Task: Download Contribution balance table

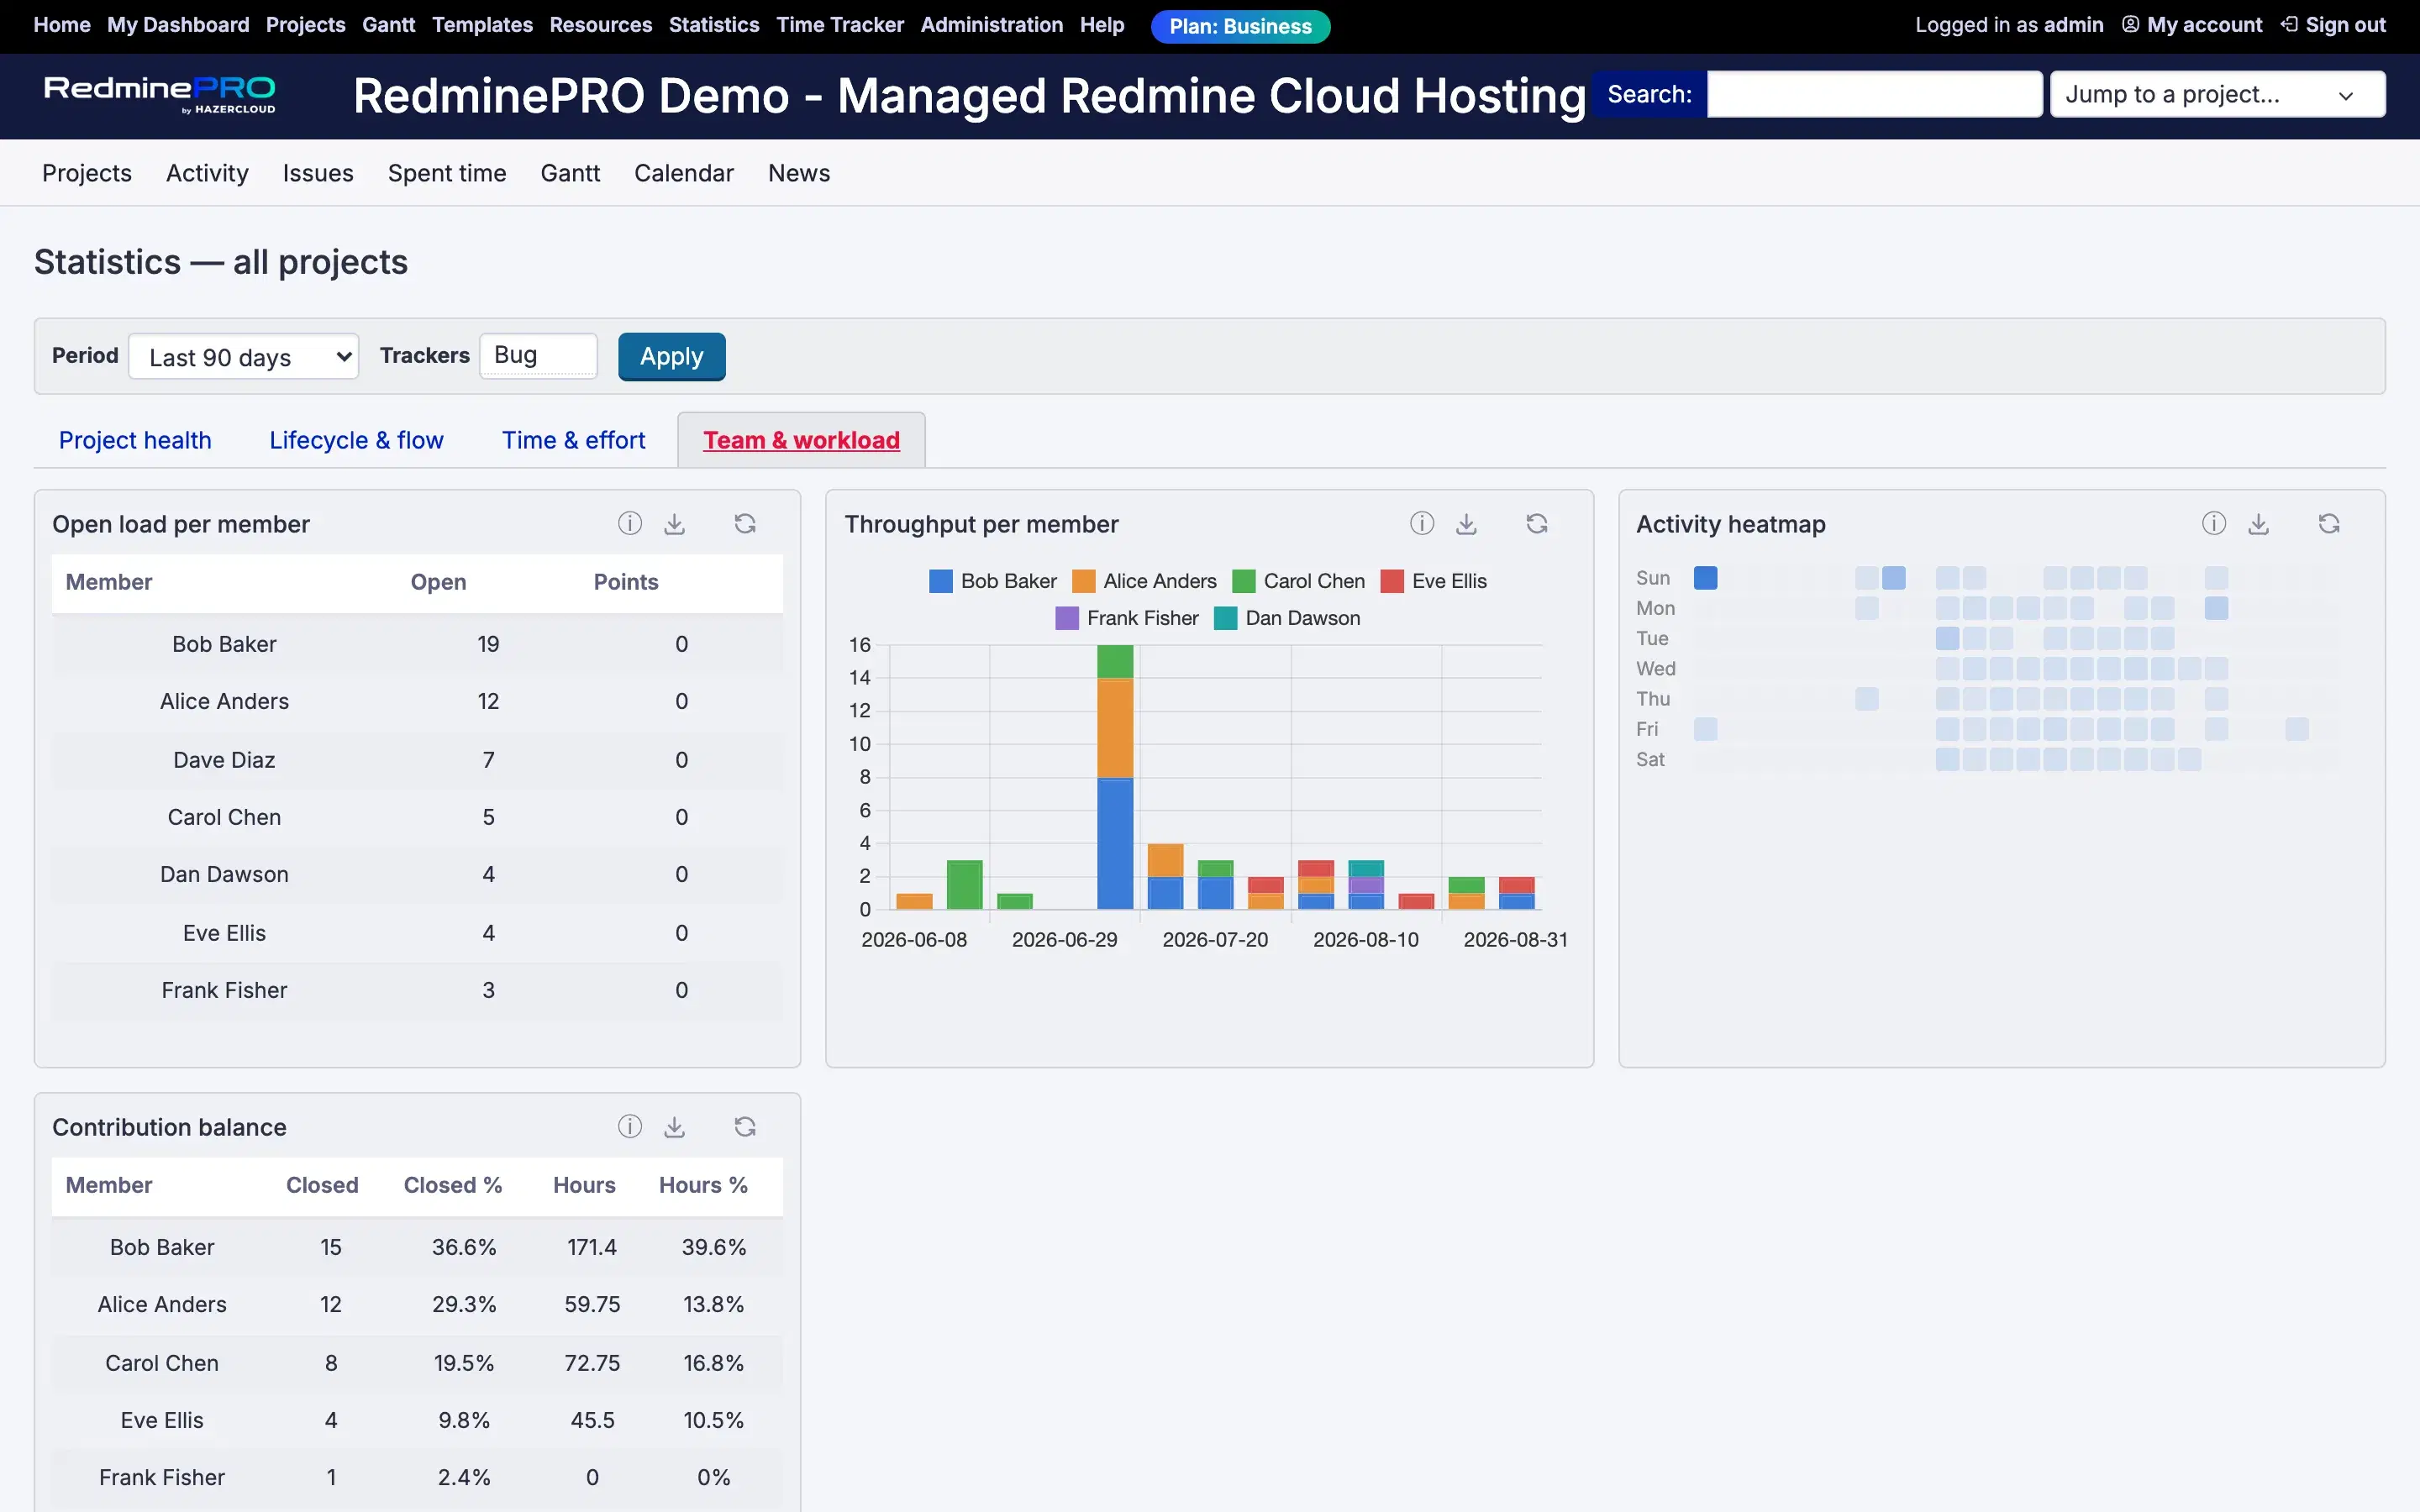Action: click(675, 1126)
